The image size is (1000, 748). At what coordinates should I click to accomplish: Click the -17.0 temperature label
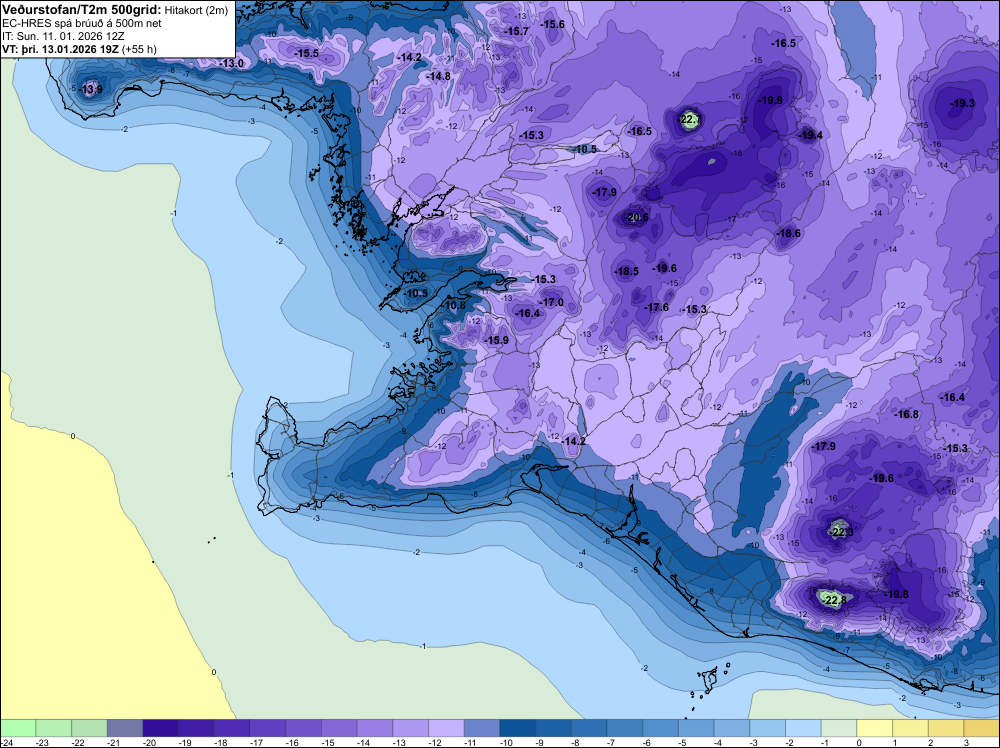(552, 302)
